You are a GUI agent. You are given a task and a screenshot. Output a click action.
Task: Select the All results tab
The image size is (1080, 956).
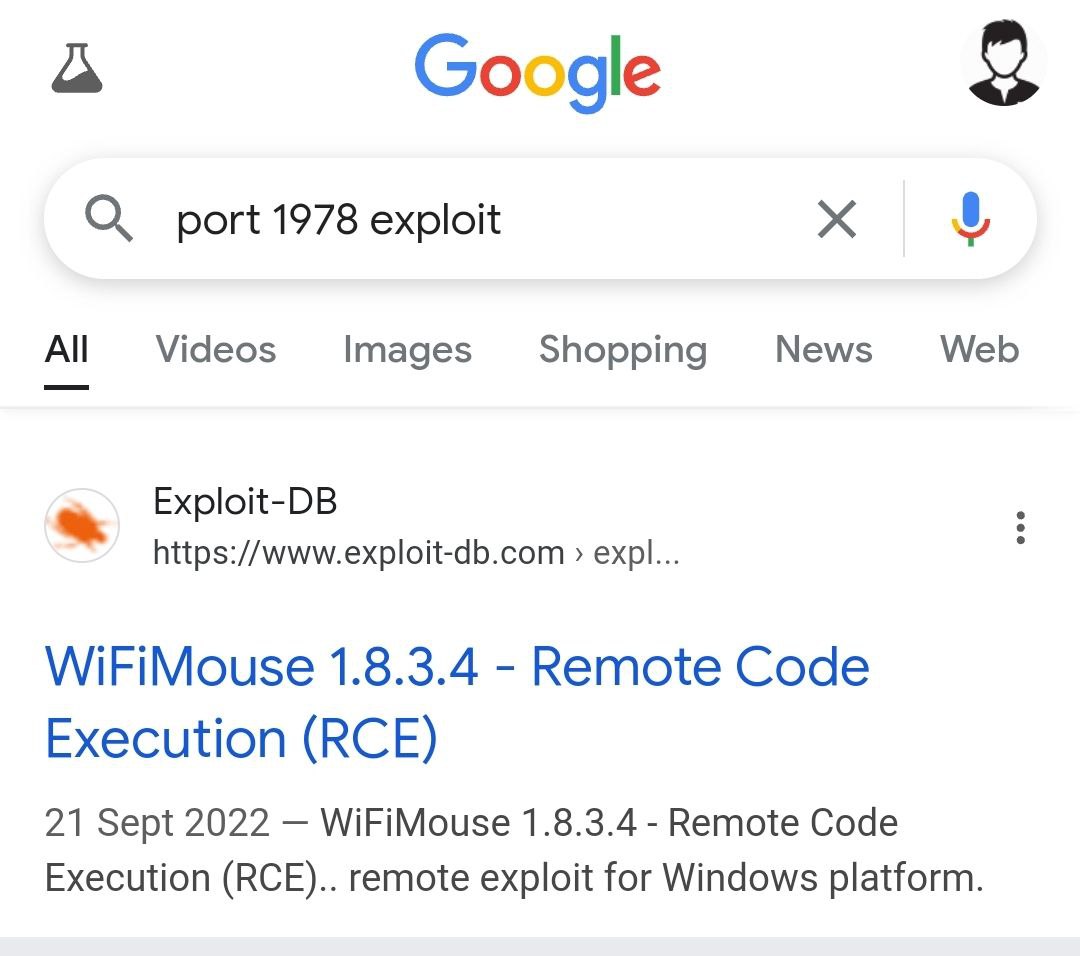(67, 349)
